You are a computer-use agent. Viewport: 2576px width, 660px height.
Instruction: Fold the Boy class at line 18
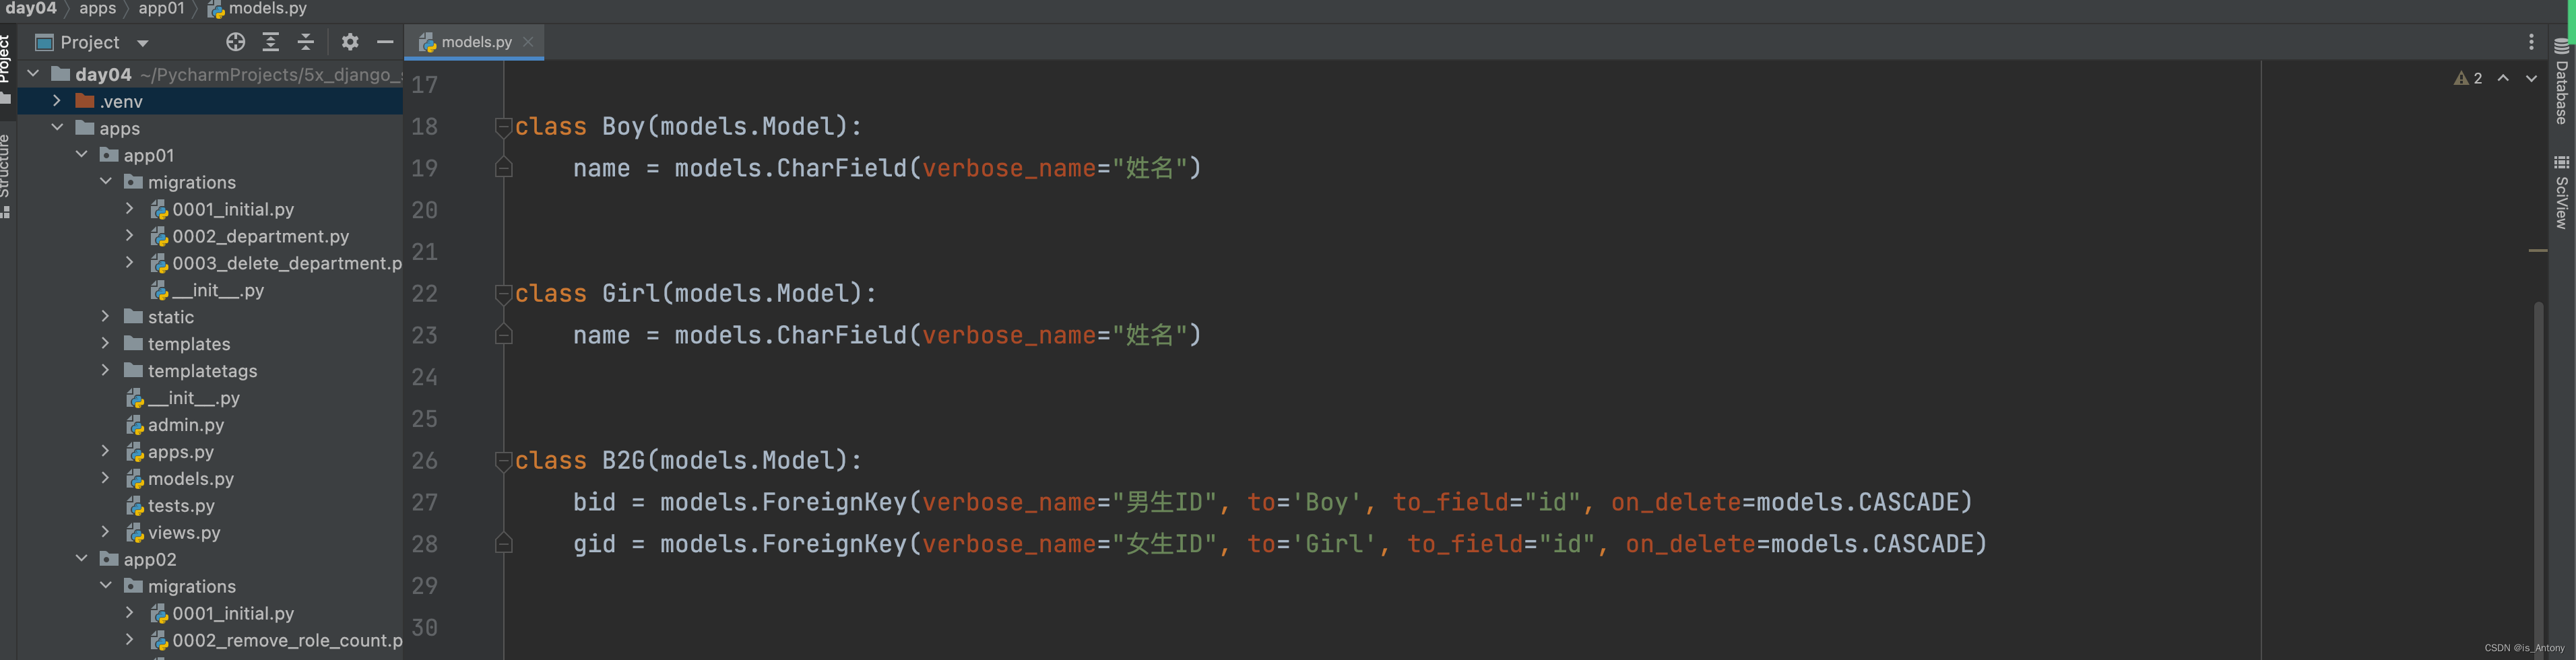pos(504,126)
